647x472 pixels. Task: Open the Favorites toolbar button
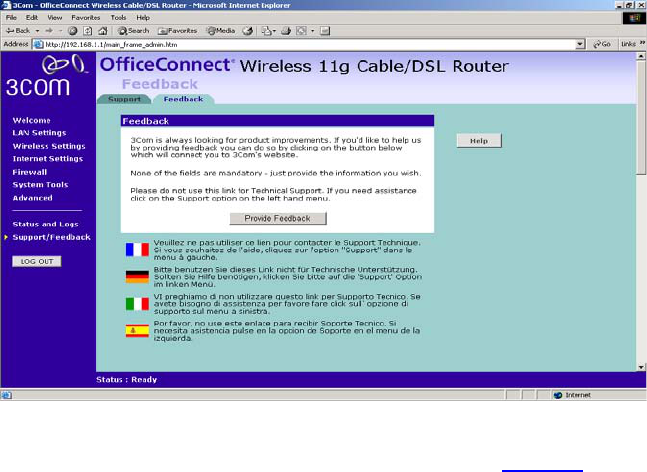pyautogui.click(x=178, y=31)
